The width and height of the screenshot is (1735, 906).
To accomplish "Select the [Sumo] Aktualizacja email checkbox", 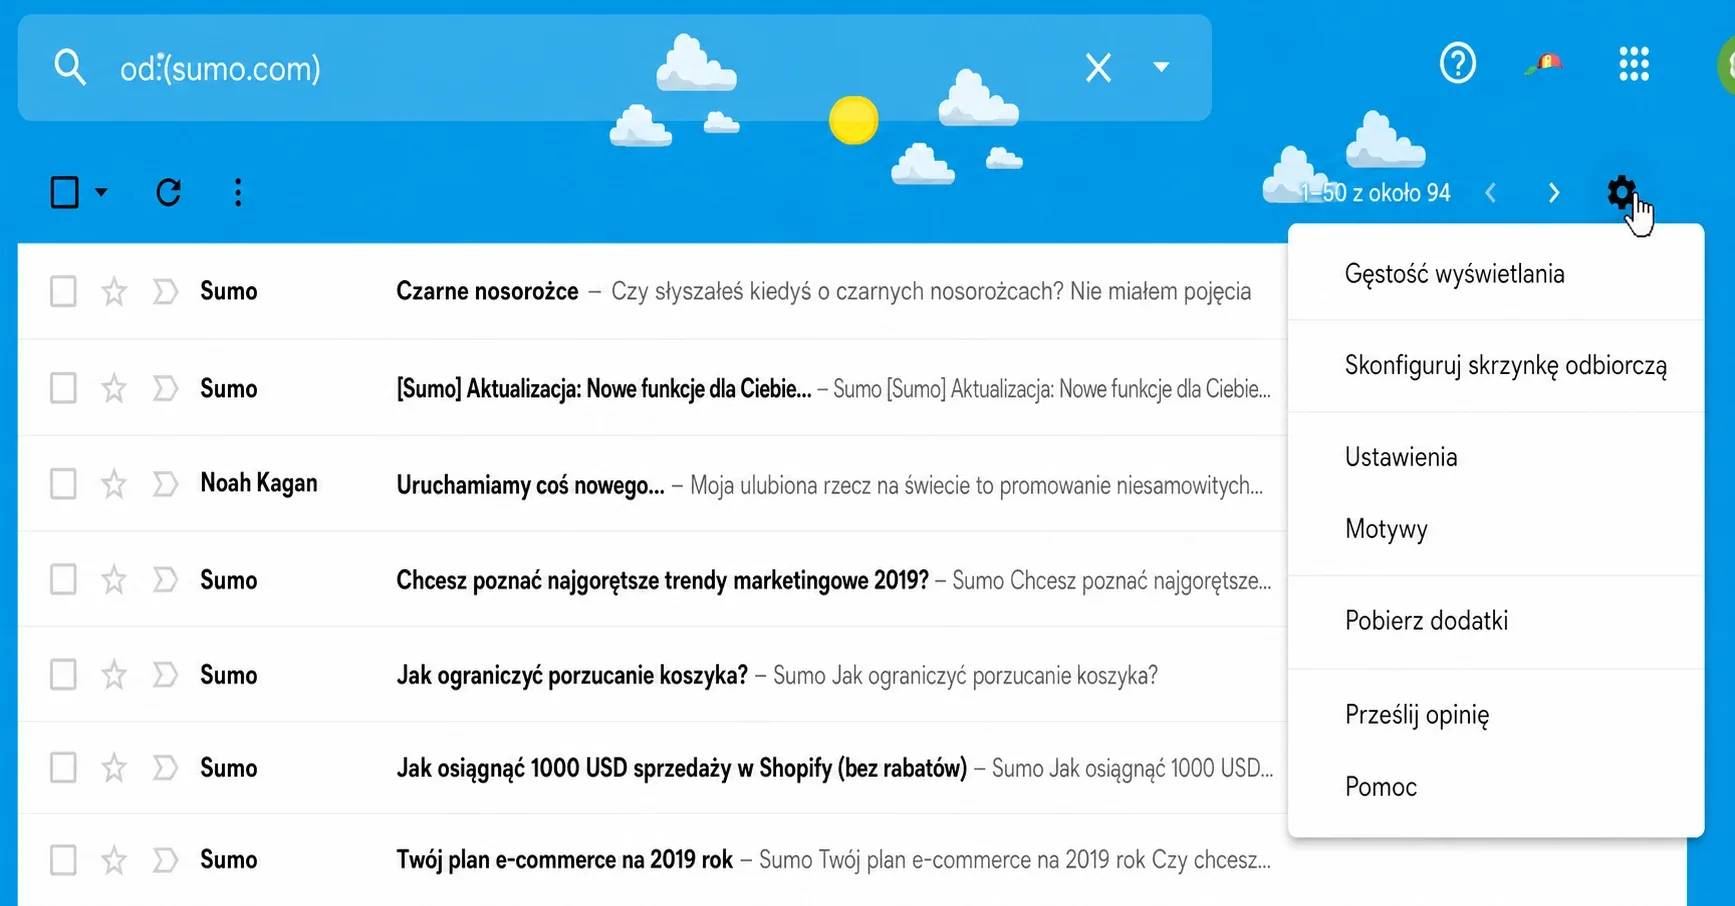I will pos(63,388).
